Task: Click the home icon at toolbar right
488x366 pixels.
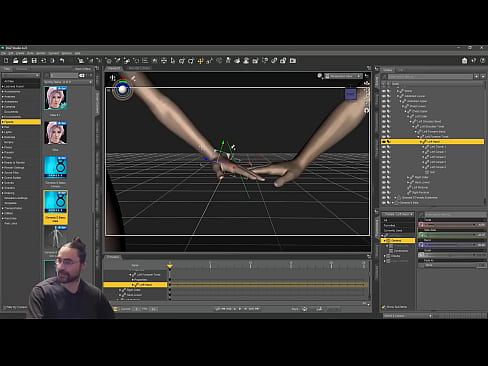Action: [x=464, y=61]
